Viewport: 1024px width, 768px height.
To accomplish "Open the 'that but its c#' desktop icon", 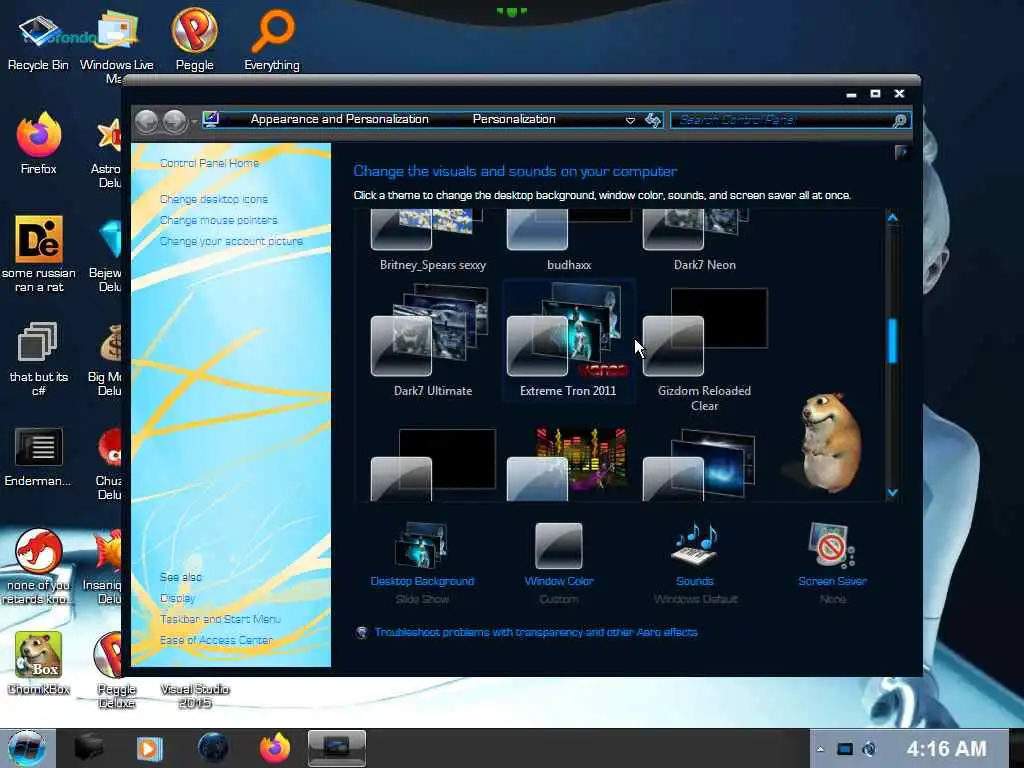I will 39,359.
